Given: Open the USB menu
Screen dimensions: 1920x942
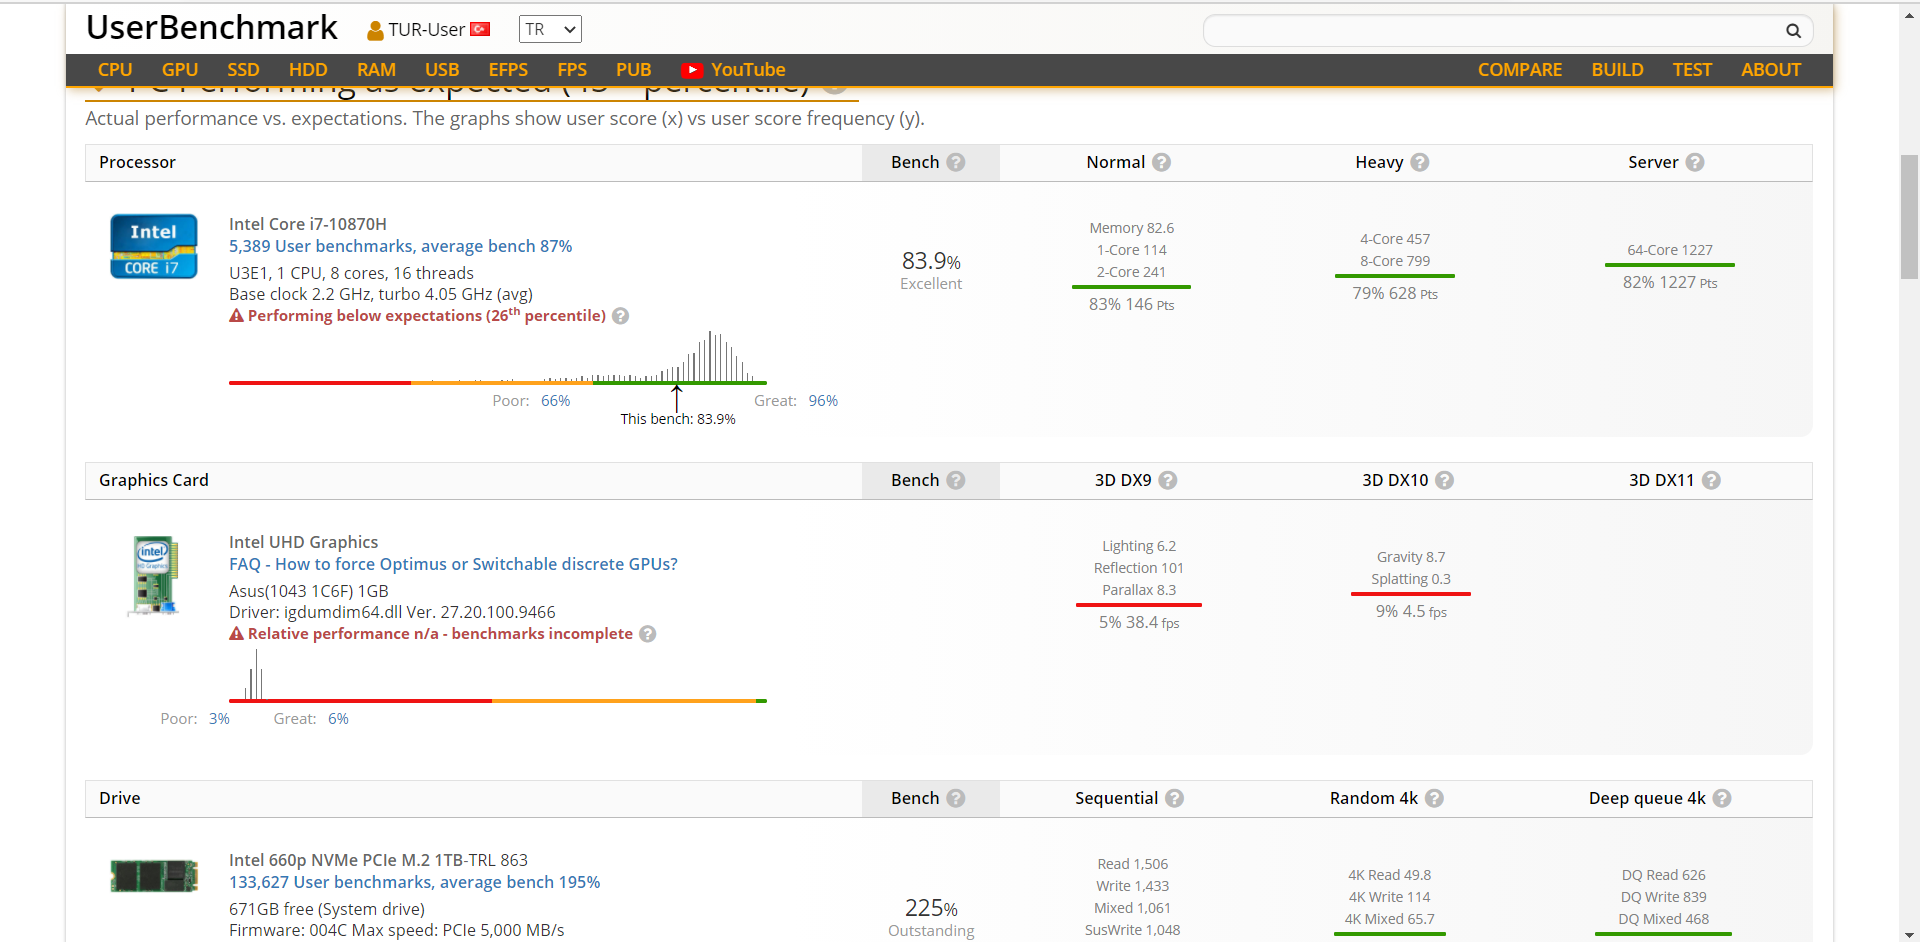Looking at the screenshot, I should click(442, 70).
